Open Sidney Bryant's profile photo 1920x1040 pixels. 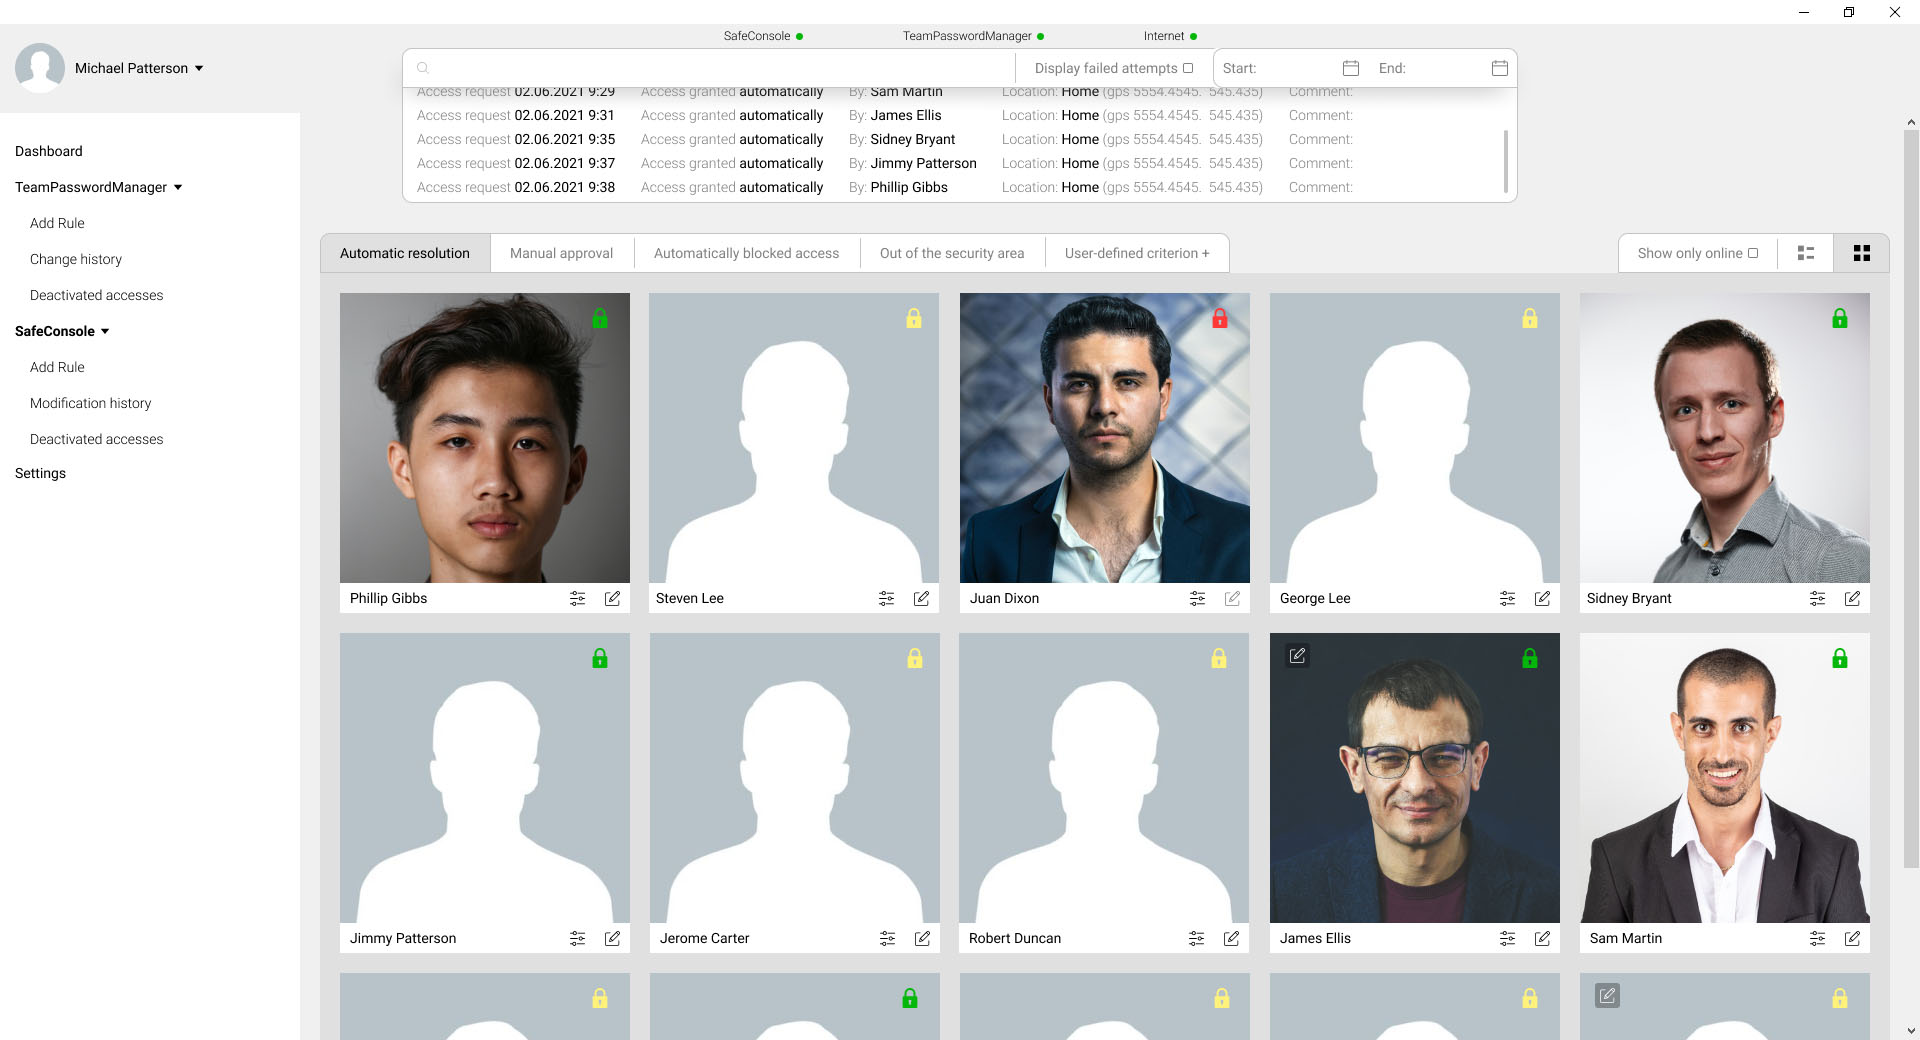1725,438
